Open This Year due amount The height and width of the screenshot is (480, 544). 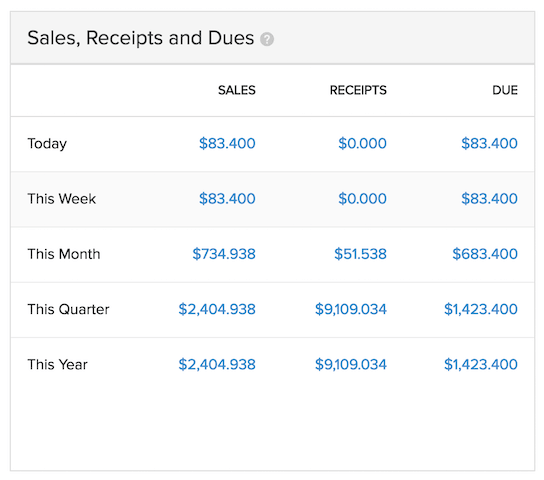[481, 365]
